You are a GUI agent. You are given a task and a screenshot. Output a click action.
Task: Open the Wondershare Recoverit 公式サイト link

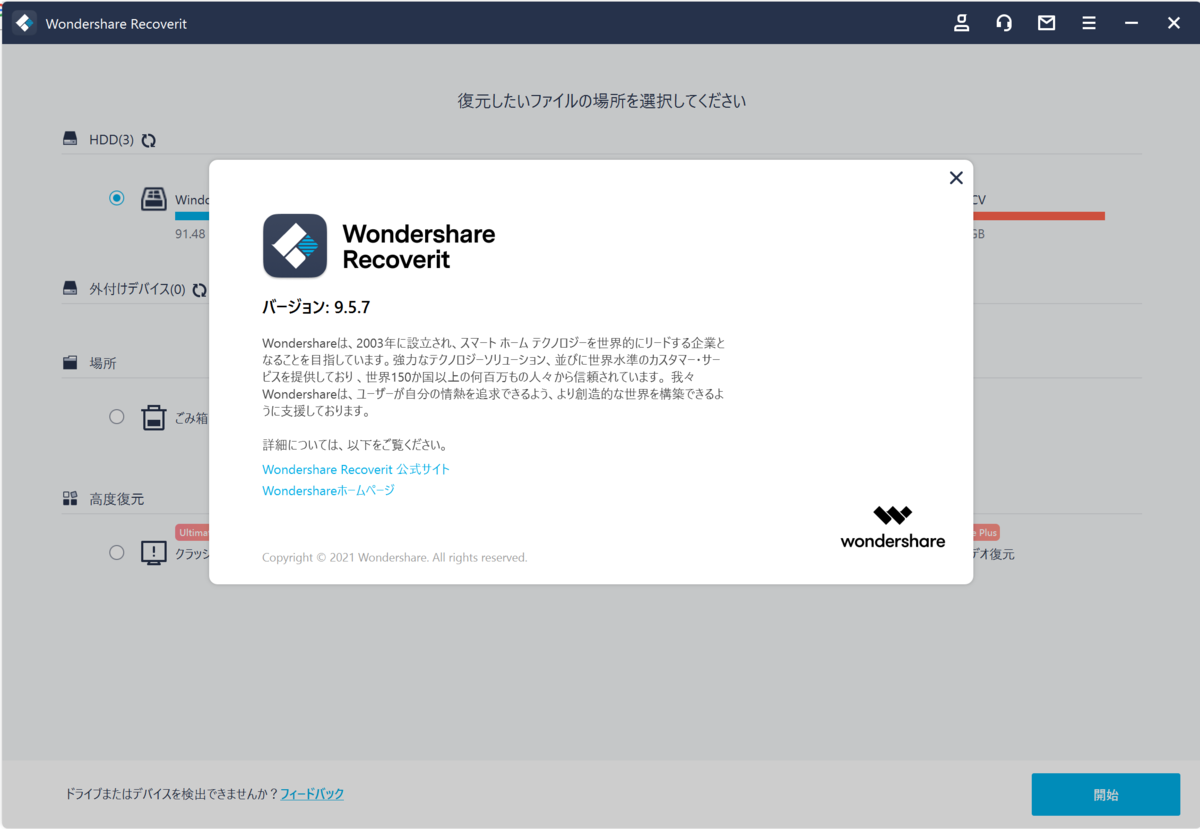[356, 469]
